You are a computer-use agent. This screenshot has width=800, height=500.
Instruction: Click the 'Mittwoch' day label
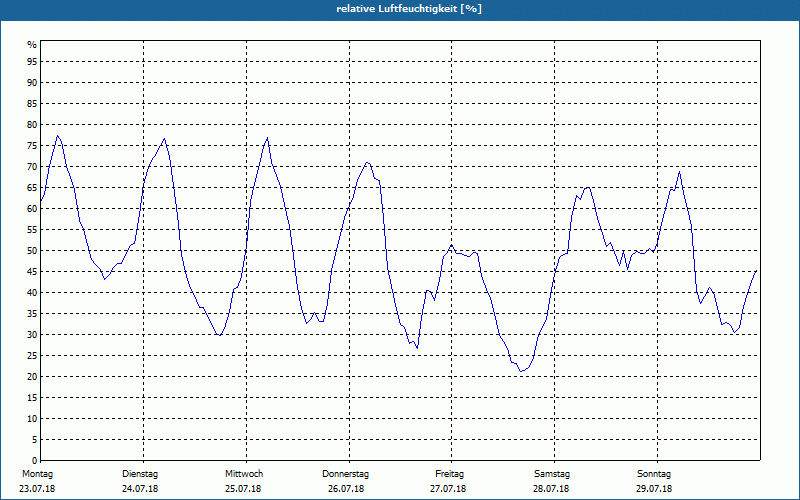[244, 474]
